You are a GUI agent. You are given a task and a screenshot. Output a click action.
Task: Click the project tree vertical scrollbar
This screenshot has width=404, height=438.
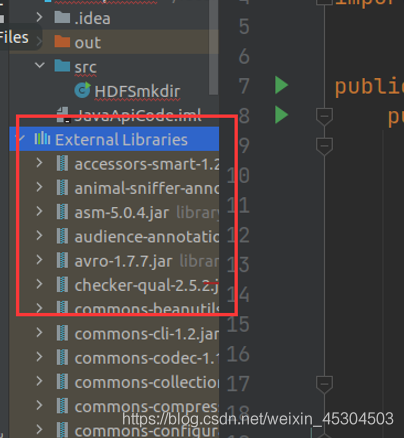pyautogui.click(x=214, y=47)
